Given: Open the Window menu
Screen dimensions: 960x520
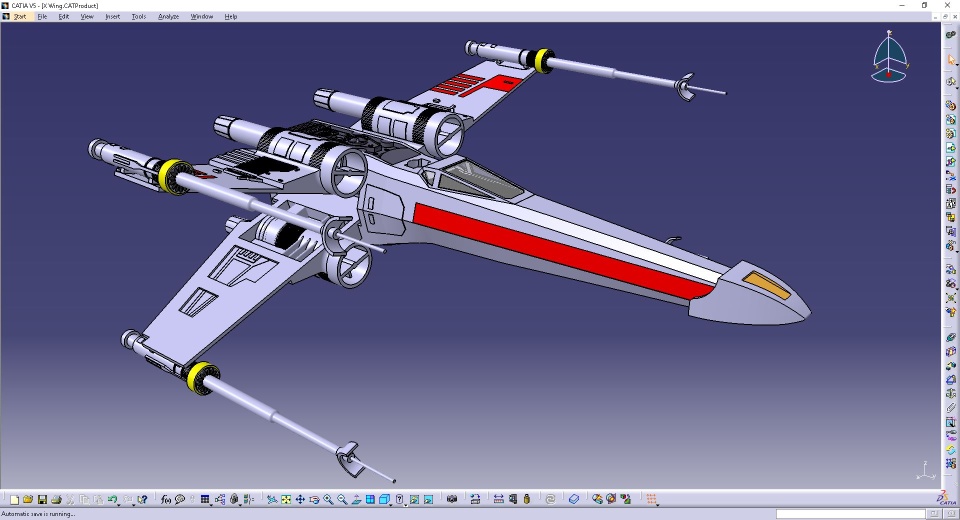Looking at the screenshot, I should tap(201, 17).
